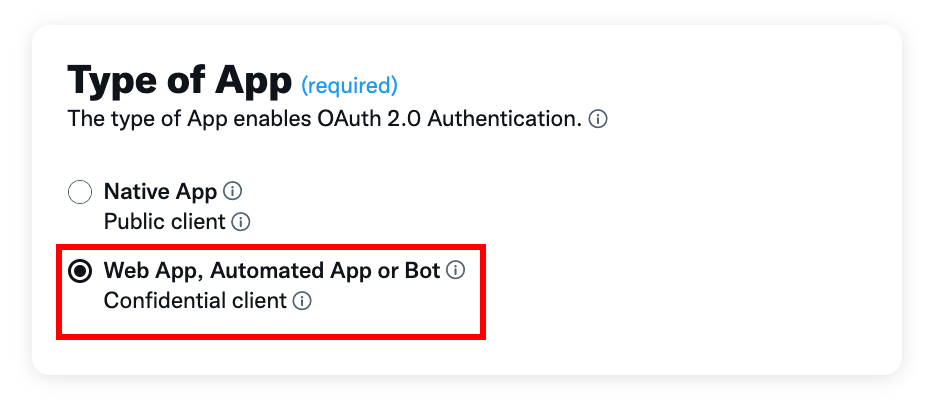Image resolution: width=935 pixels, height=409 pixels.
Task: Click info icon after Web App, Automated App or Bot
Action: point(456,270)
